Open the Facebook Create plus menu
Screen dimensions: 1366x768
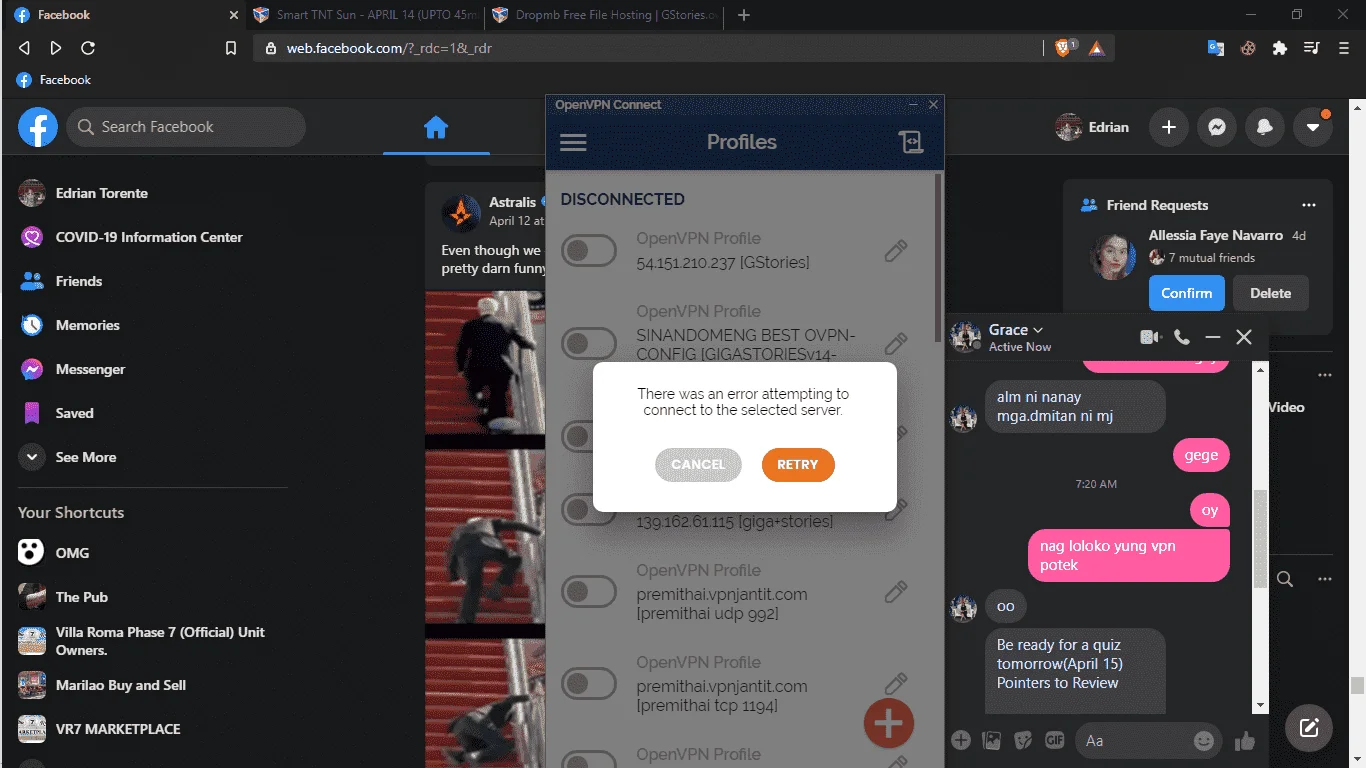pos(1168,127)
